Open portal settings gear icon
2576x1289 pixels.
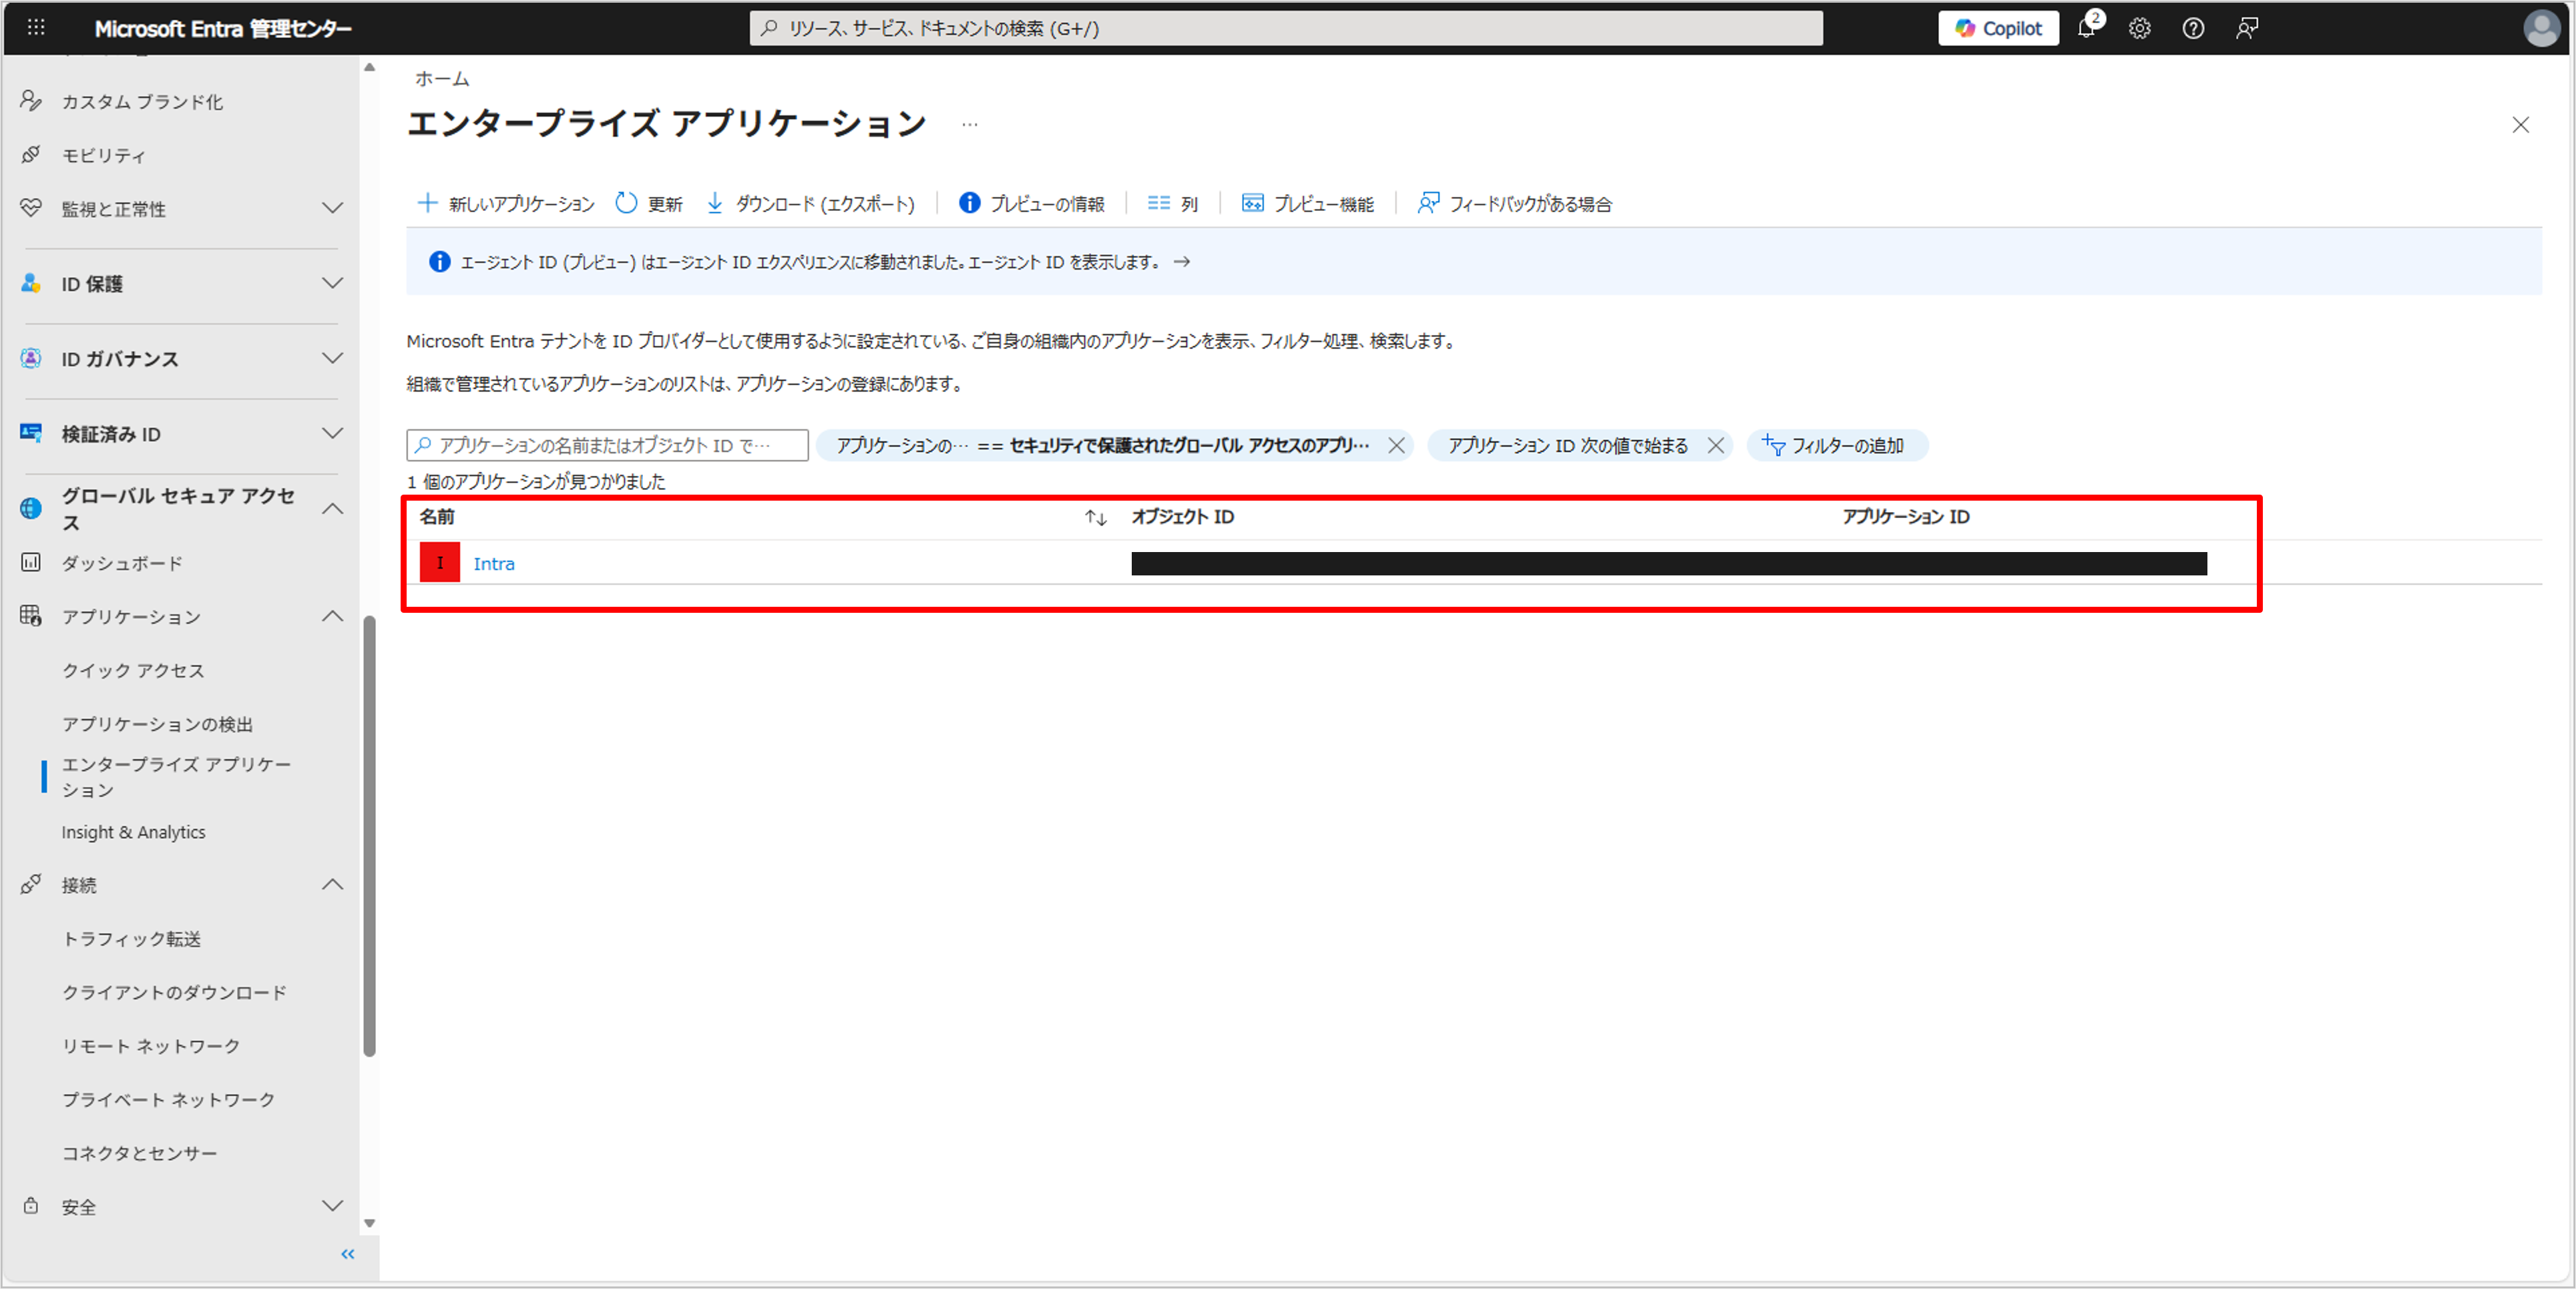pos(2139,28)
